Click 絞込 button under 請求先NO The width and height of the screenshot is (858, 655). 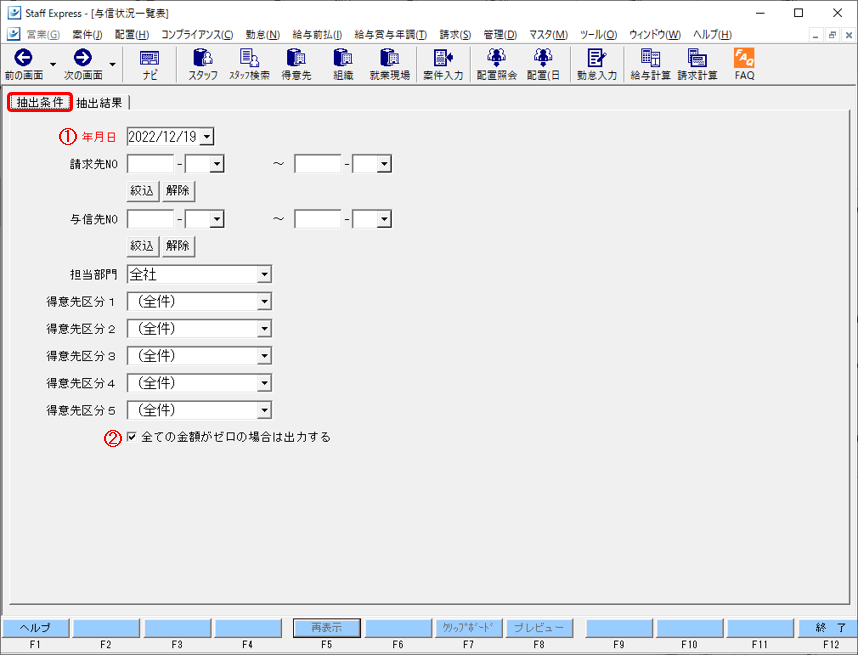(x=142, y=190)
